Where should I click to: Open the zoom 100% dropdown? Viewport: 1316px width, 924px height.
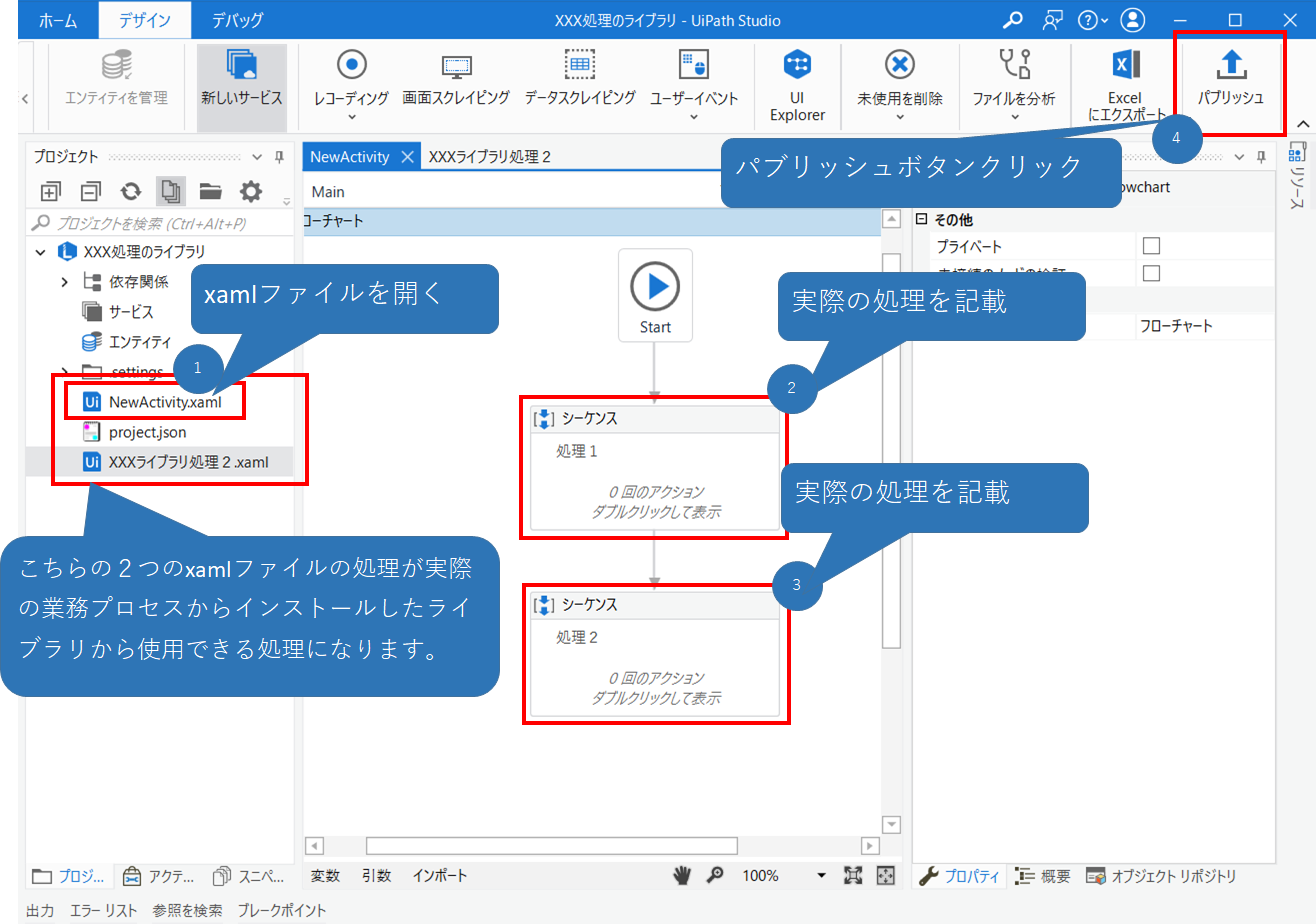coord(822,875)
